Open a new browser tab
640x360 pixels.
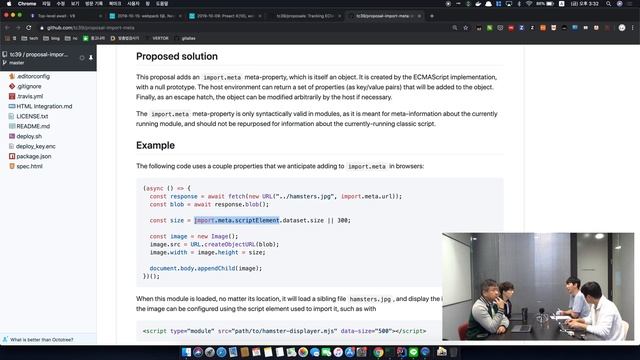click(432, 16)
